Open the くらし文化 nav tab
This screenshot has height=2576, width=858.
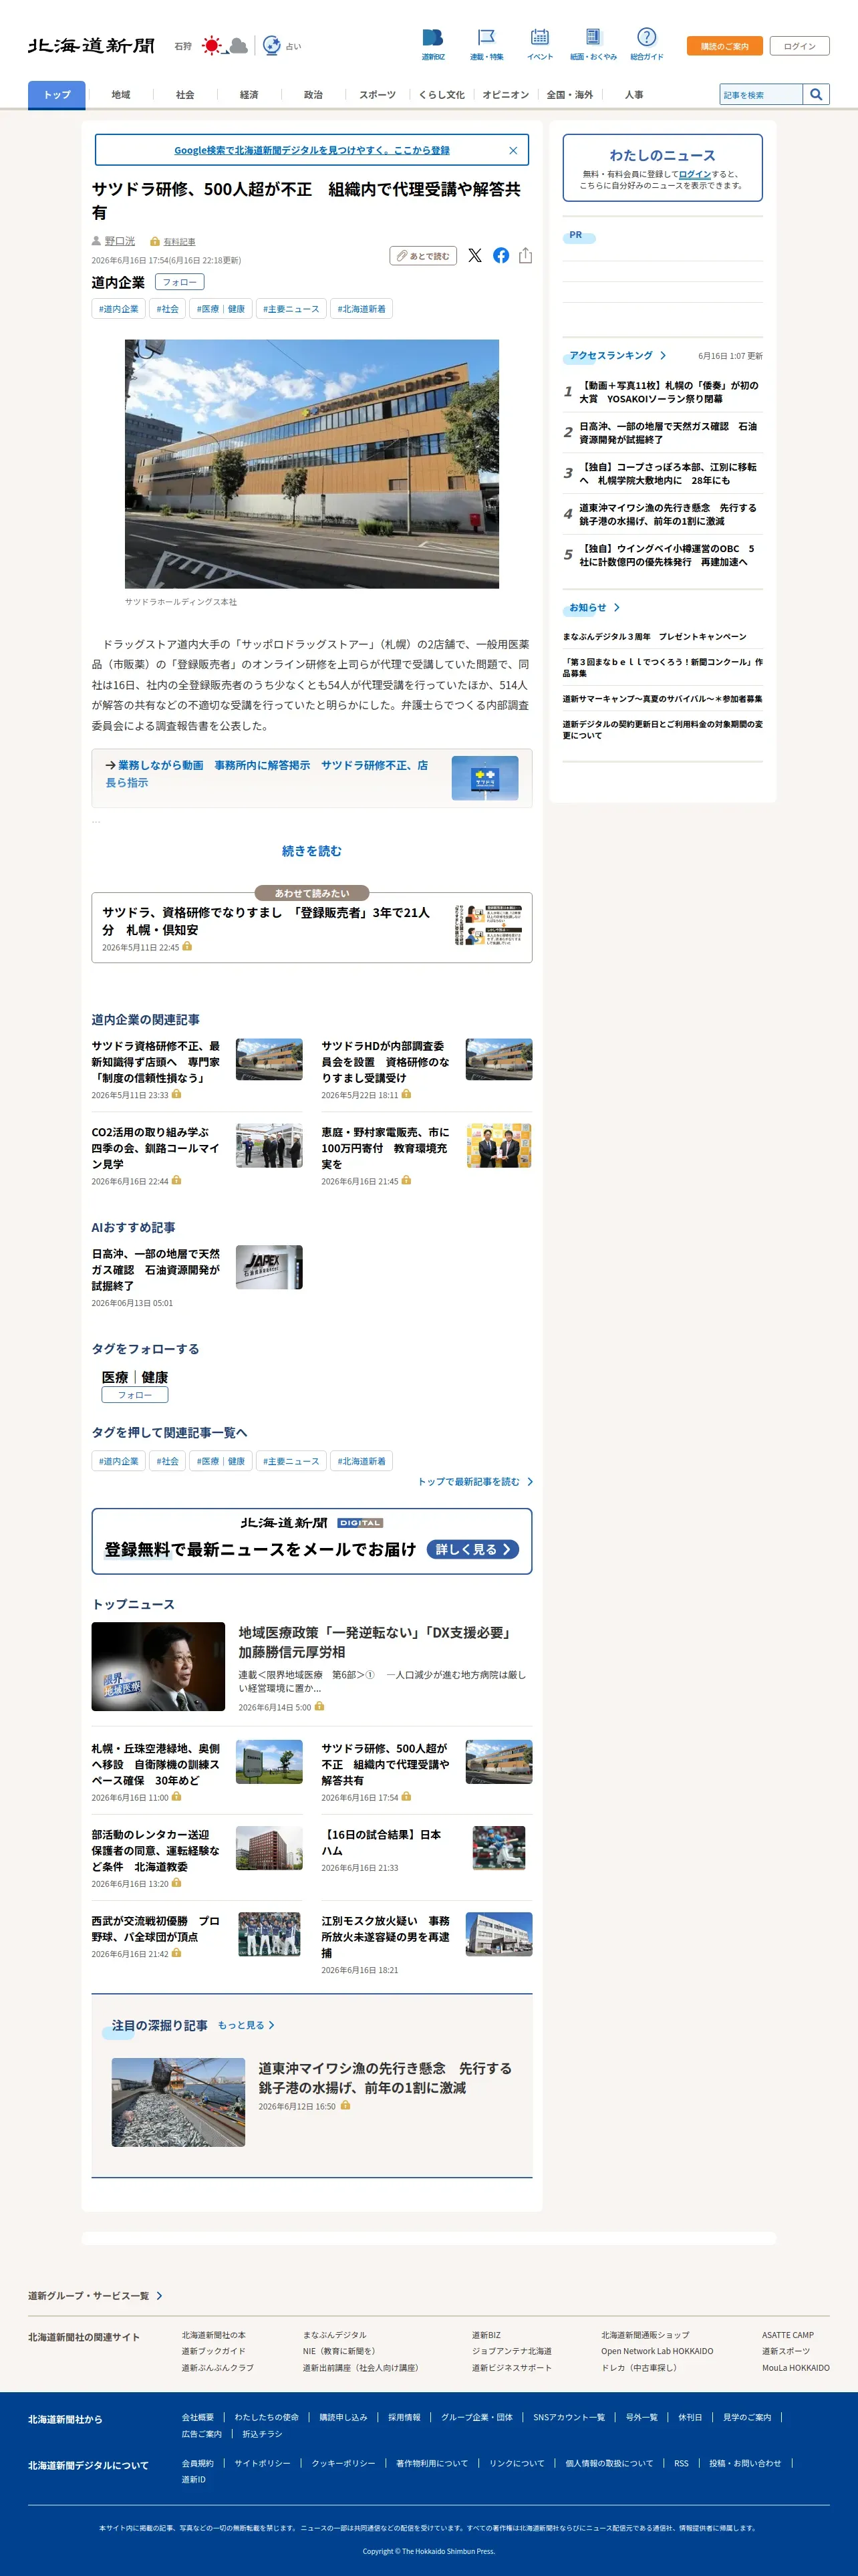(441, 94)
